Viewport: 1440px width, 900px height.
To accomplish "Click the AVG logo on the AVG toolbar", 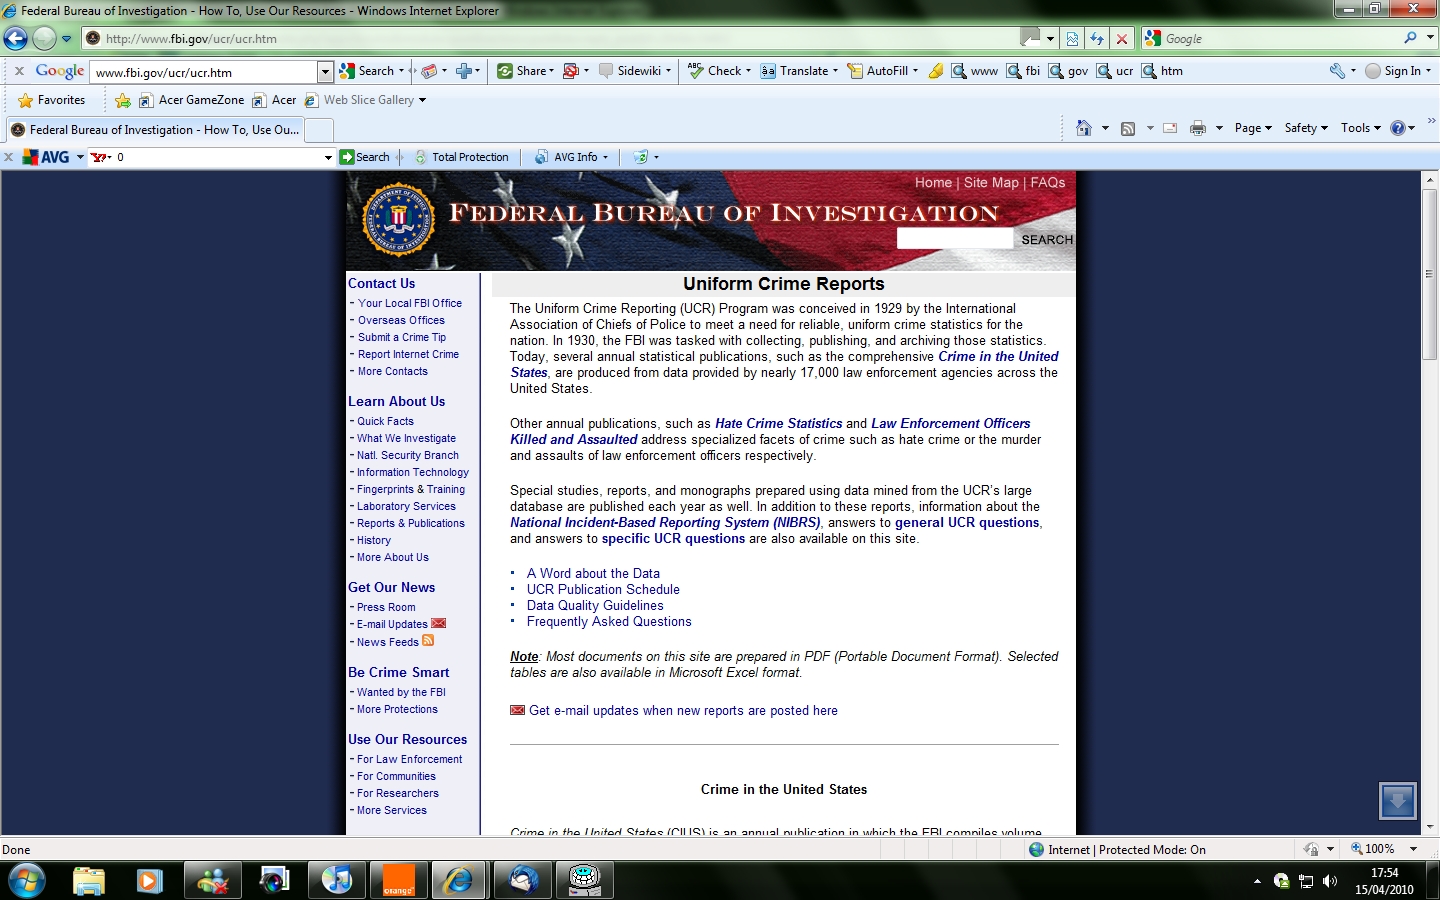I will (47, 157).
